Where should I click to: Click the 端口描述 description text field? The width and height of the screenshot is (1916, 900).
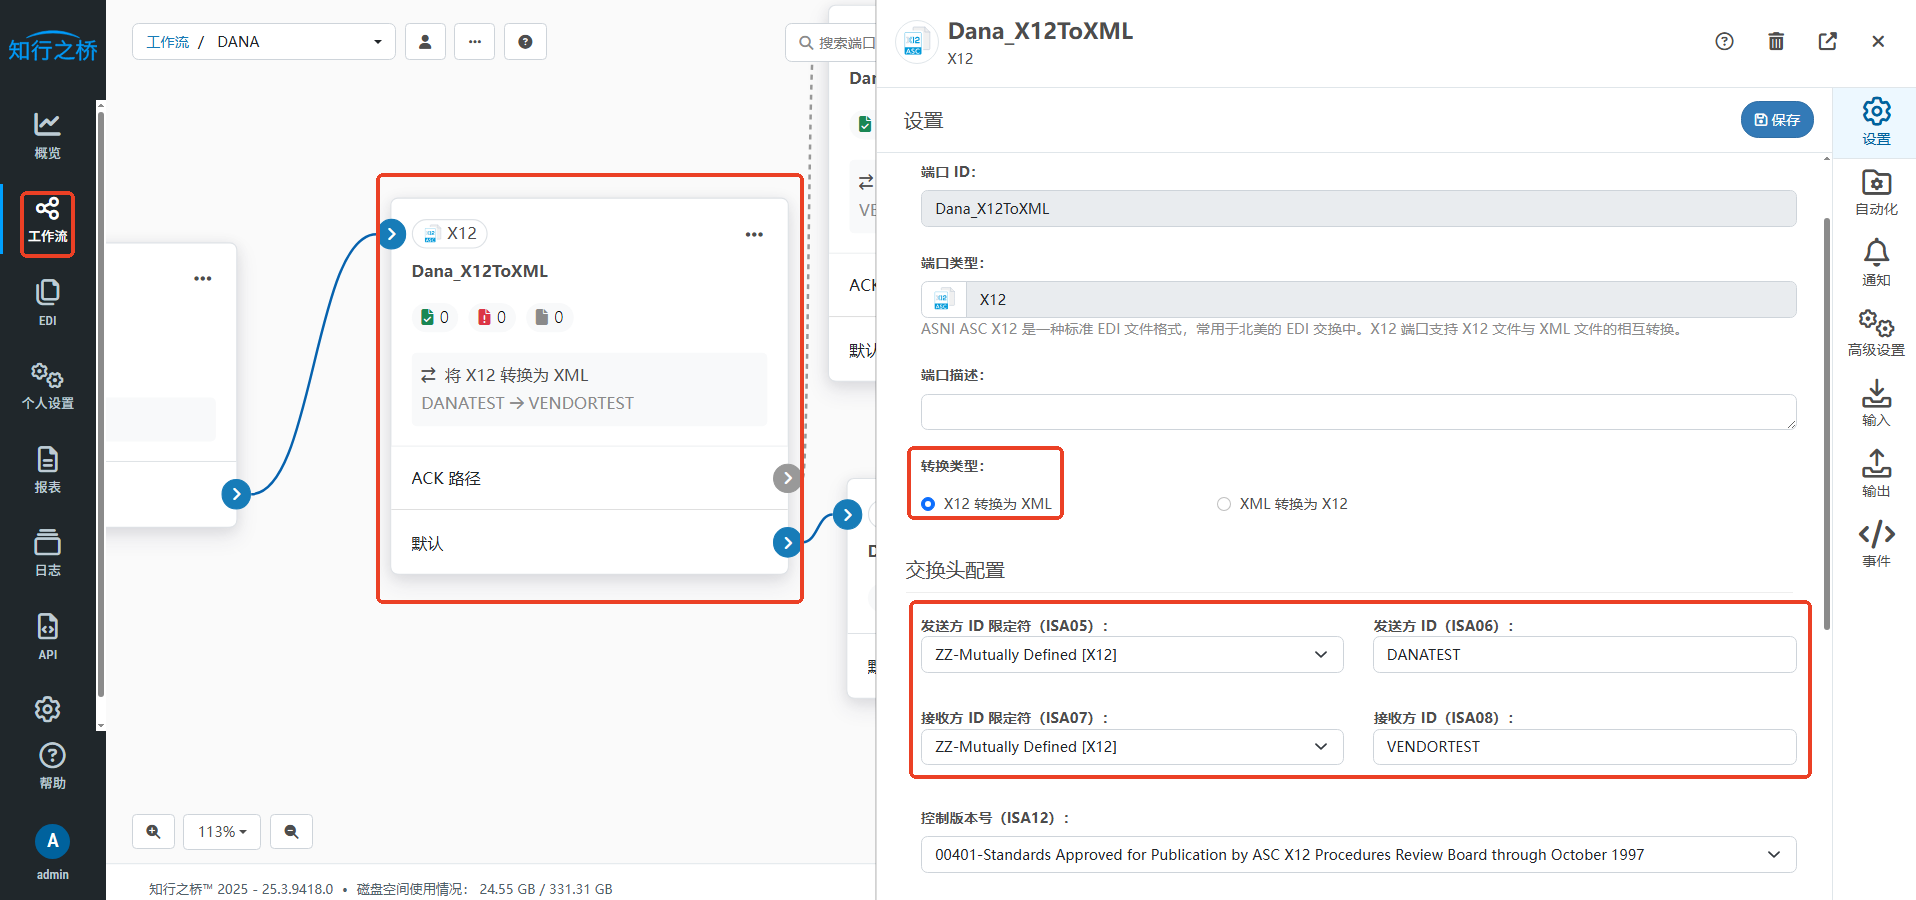click(1357, 412)
